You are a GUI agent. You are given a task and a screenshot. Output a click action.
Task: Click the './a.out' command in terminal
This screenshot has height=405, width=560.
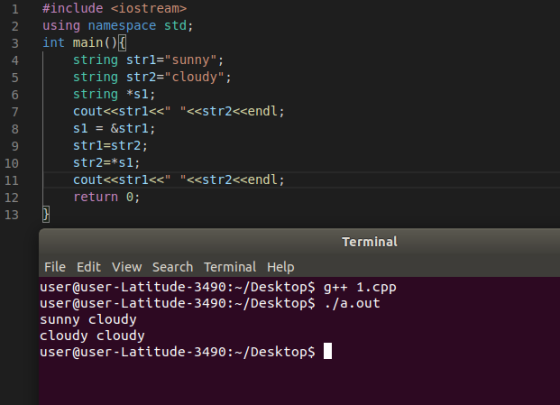[x=352, y=303]
